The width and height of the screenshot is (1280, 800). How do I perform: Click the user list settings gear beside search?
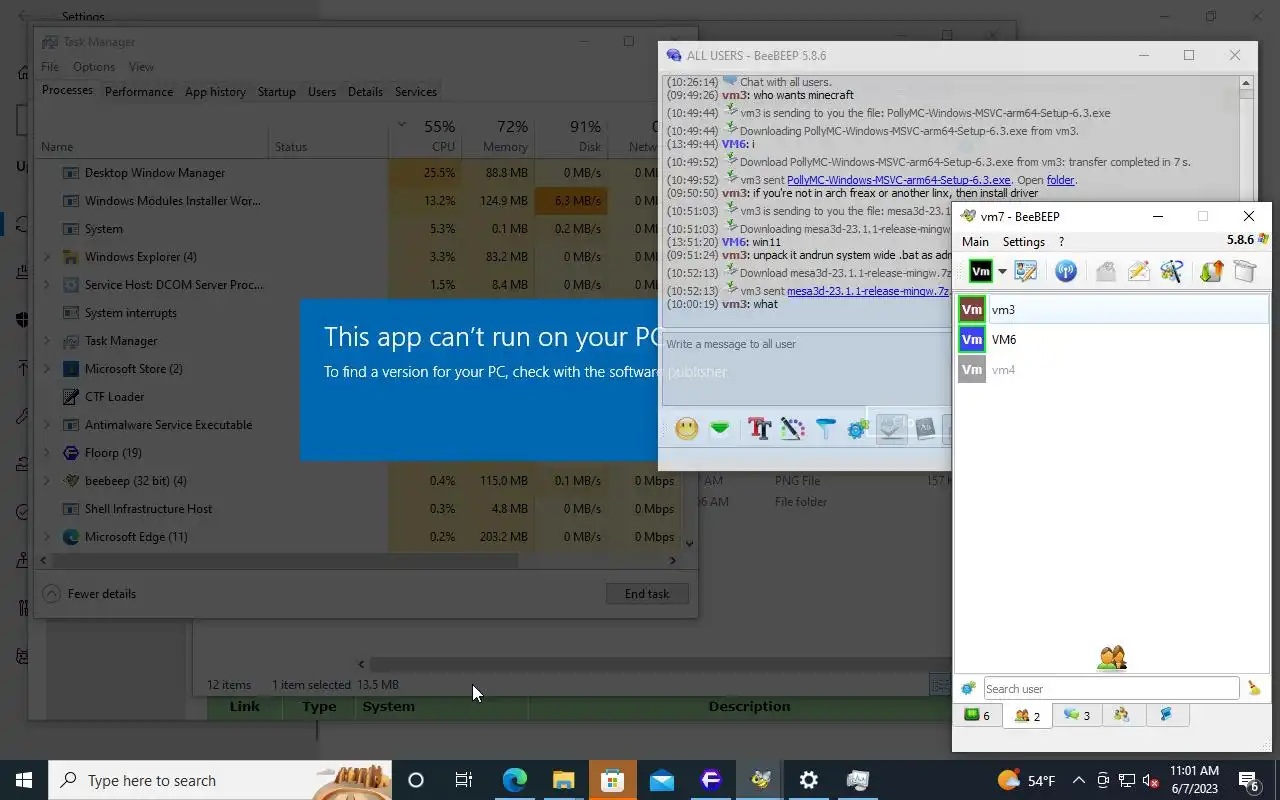pos(968,688)
